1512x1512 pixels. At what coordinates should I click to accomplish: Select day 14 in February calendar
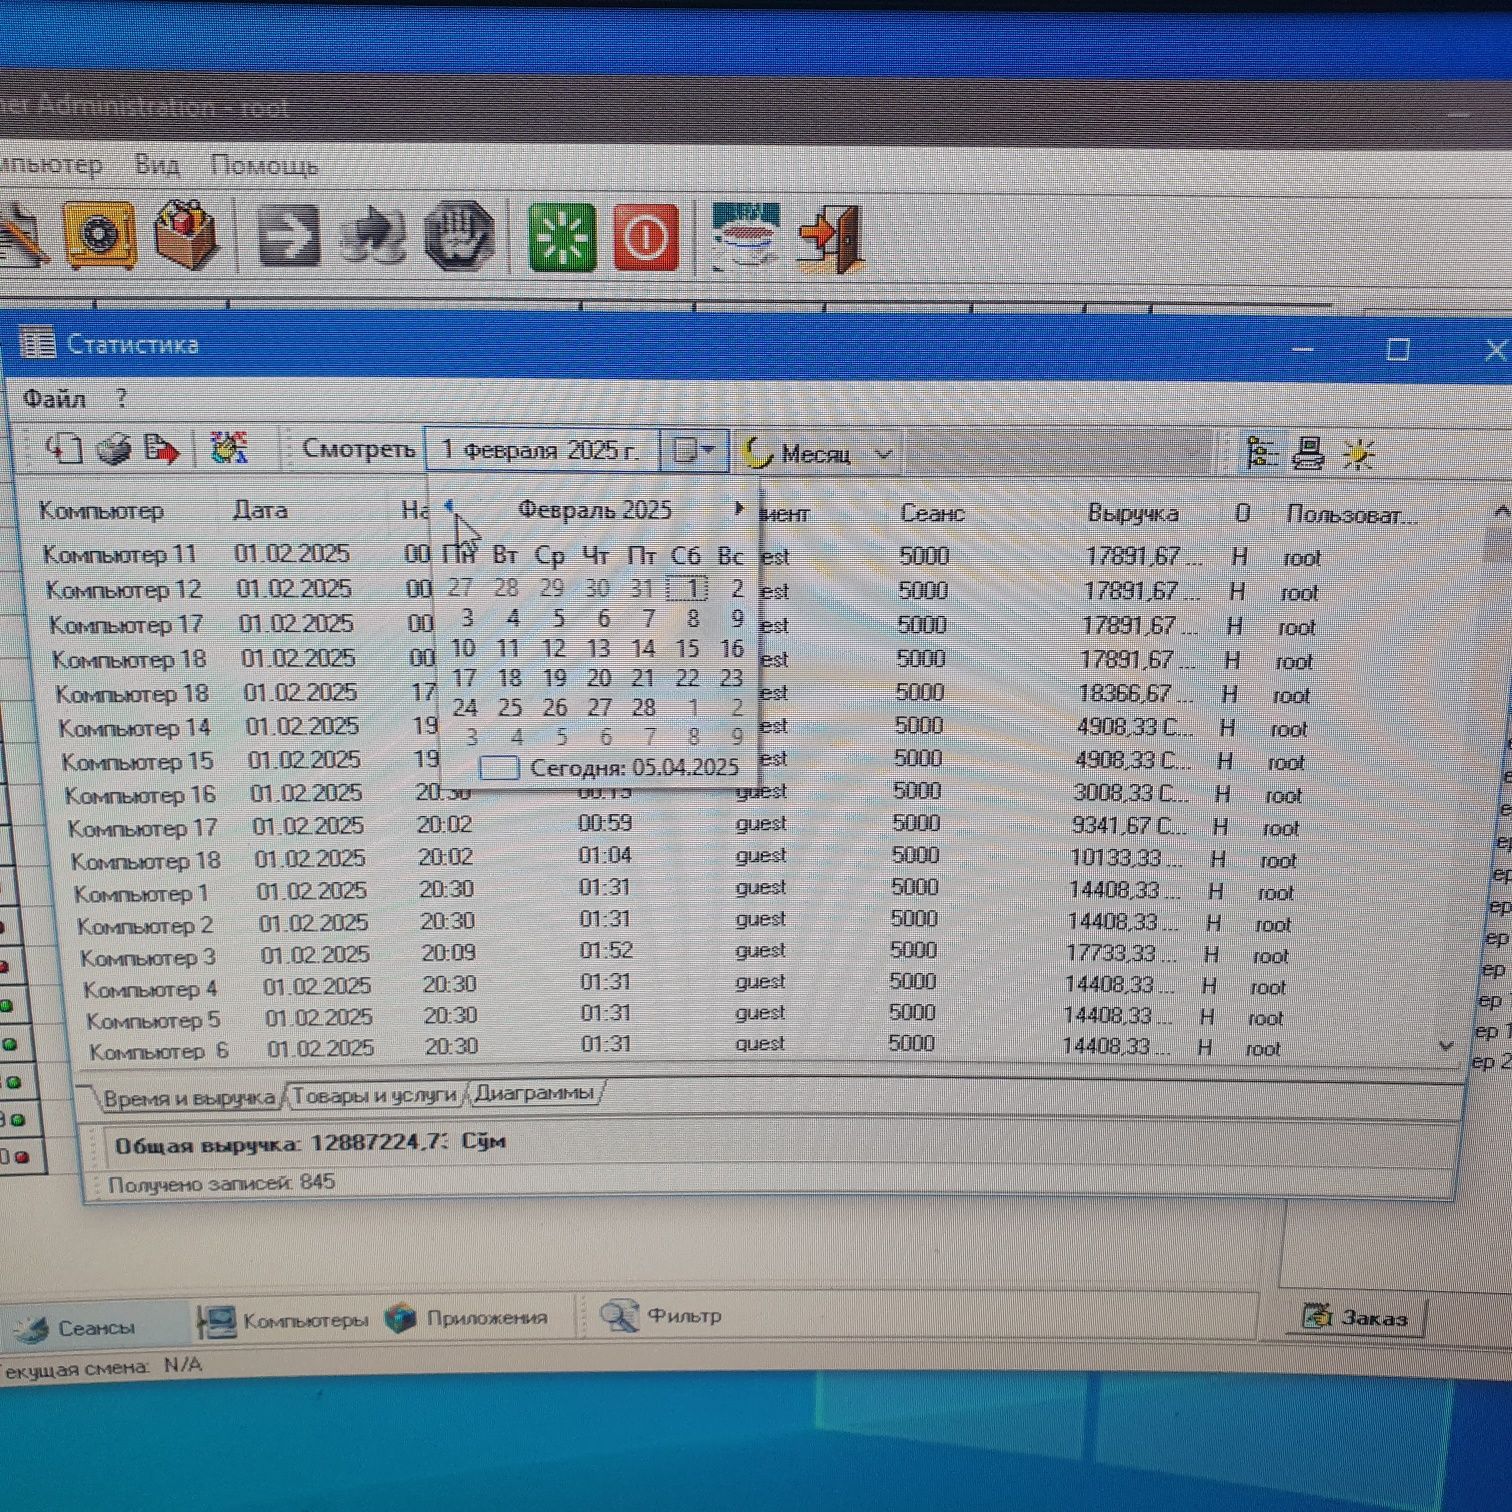tap(644, 648)
